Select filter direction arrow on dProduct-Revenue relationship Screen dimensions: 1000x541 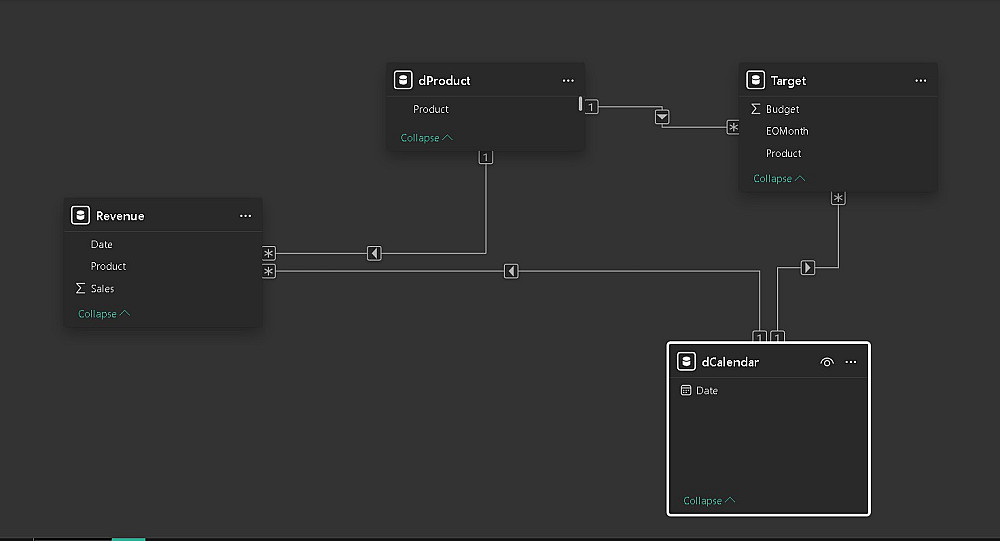[x=374, y=253]
